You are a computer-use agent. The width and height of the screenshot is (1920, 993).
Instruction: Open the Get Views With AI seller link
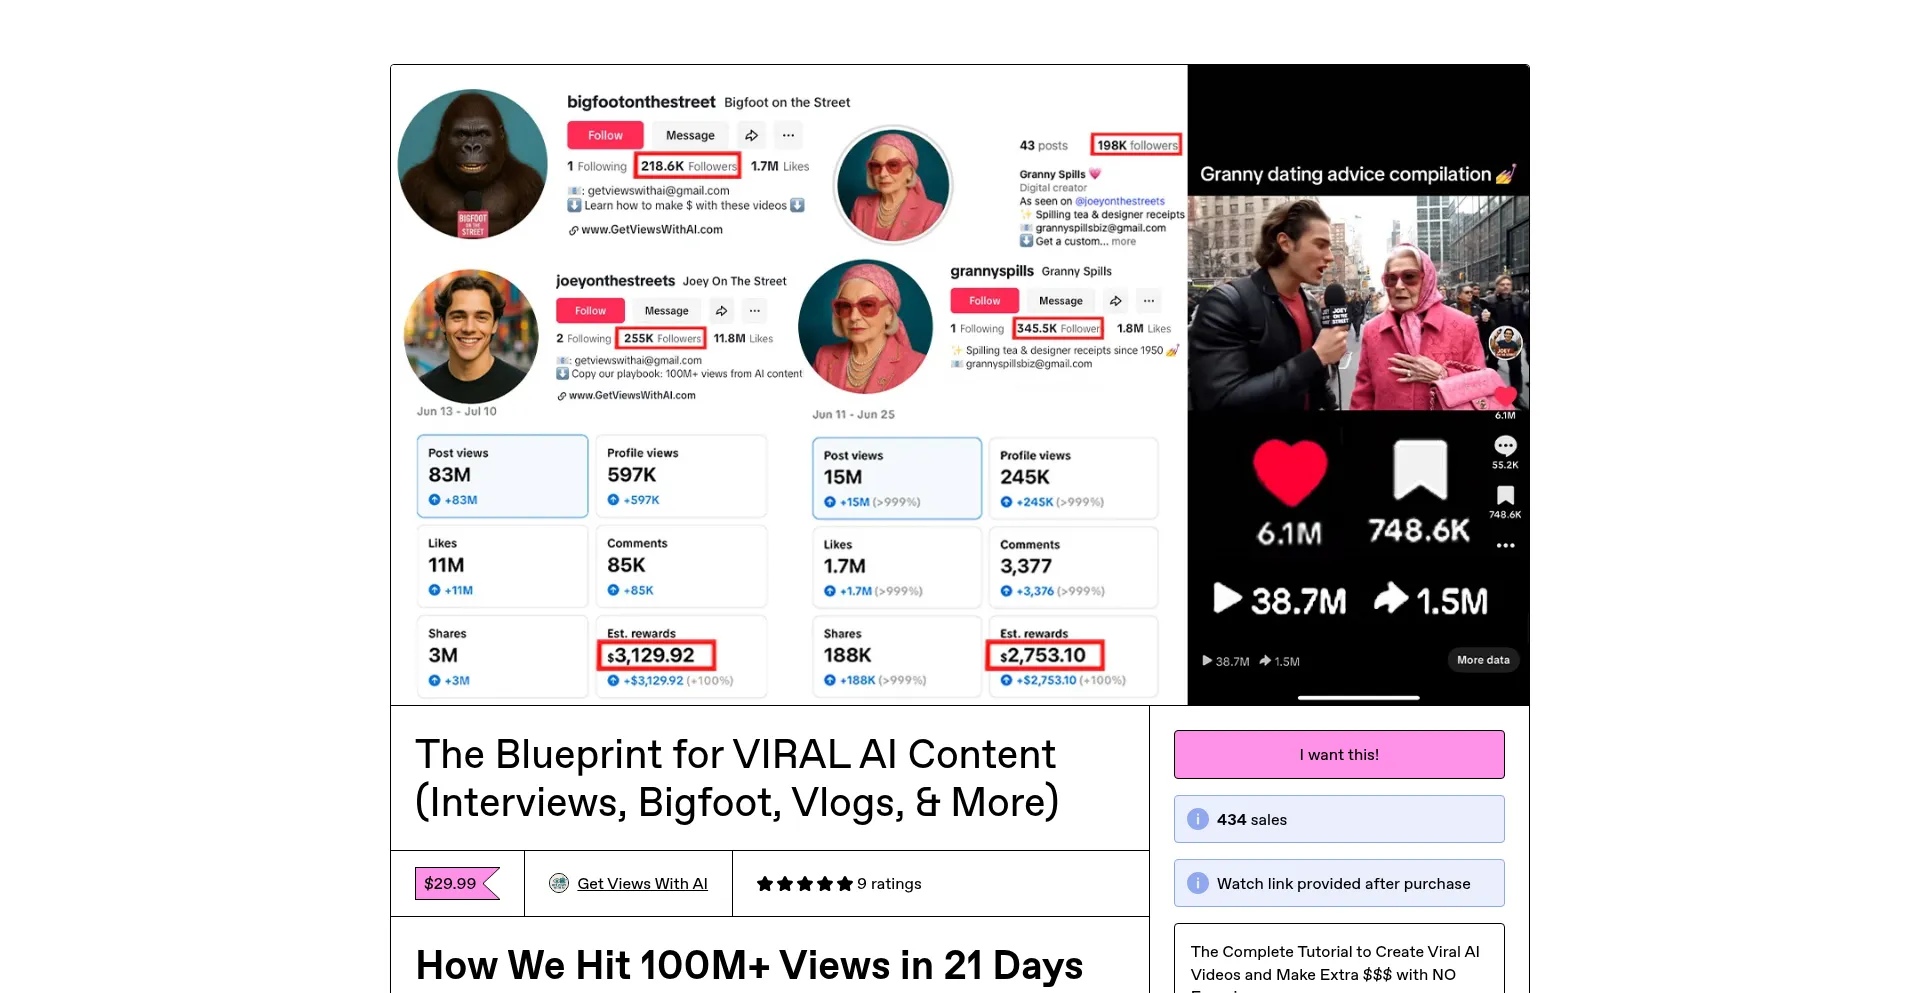tap(642, 884)
